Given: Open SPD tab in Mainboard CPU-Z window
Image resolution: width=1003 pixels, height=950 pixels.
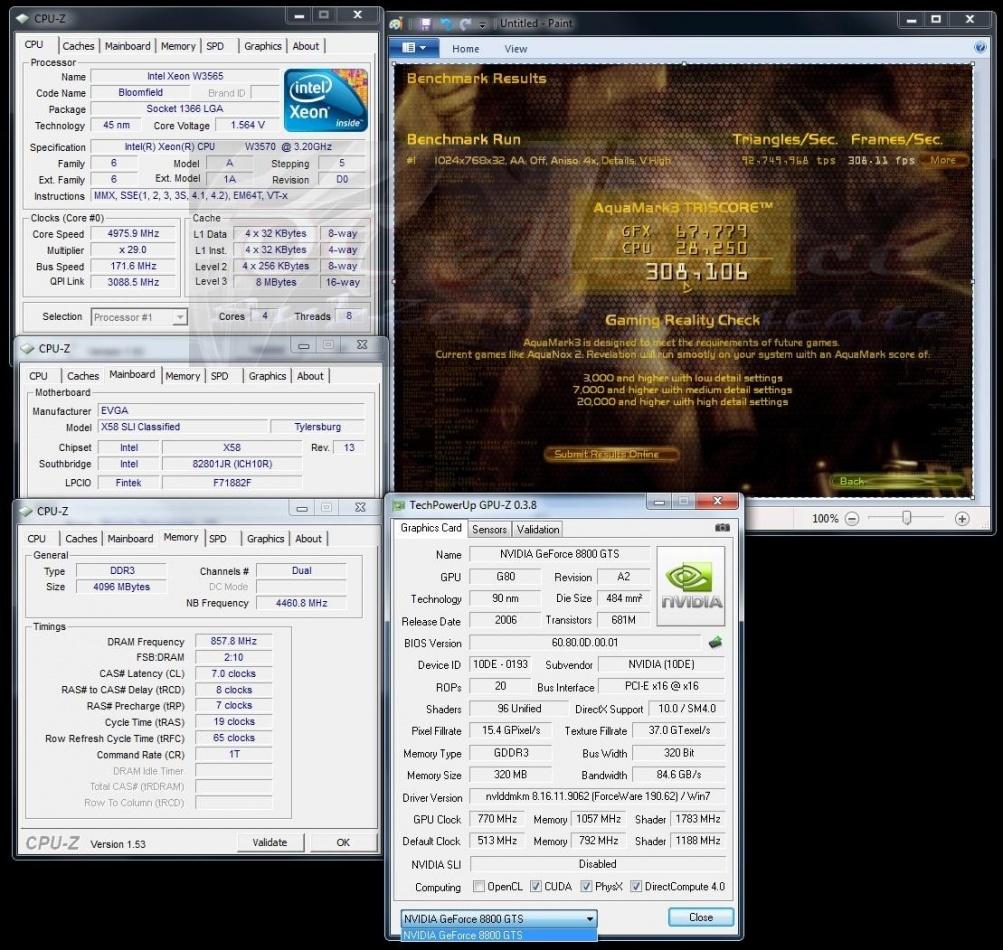Looking at the screenshot, I should pos(219,376).
